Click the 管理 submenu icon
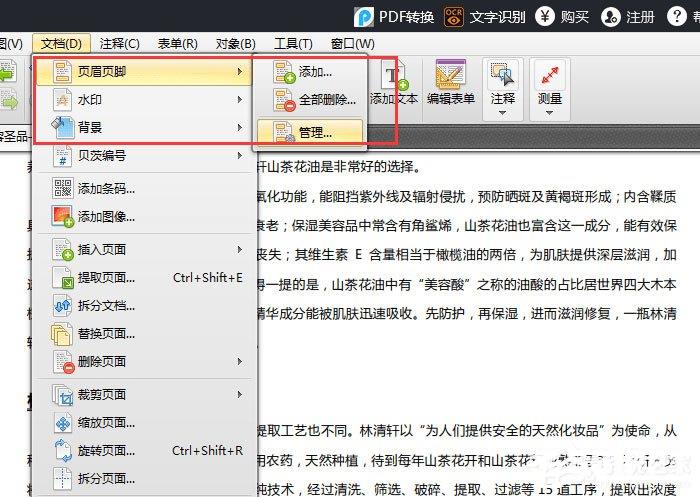 click(x=284, y=133)
